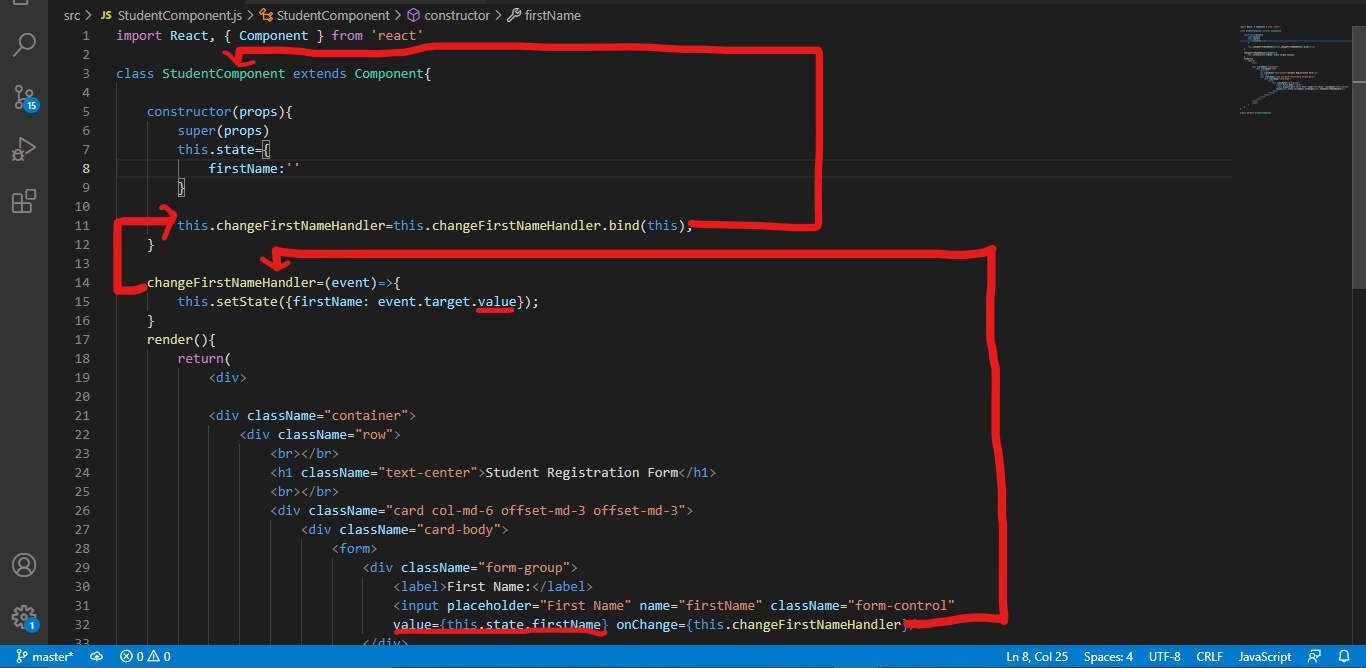
Task: Toggle editor language mode from JavaScript
Action: (1264, 657)
